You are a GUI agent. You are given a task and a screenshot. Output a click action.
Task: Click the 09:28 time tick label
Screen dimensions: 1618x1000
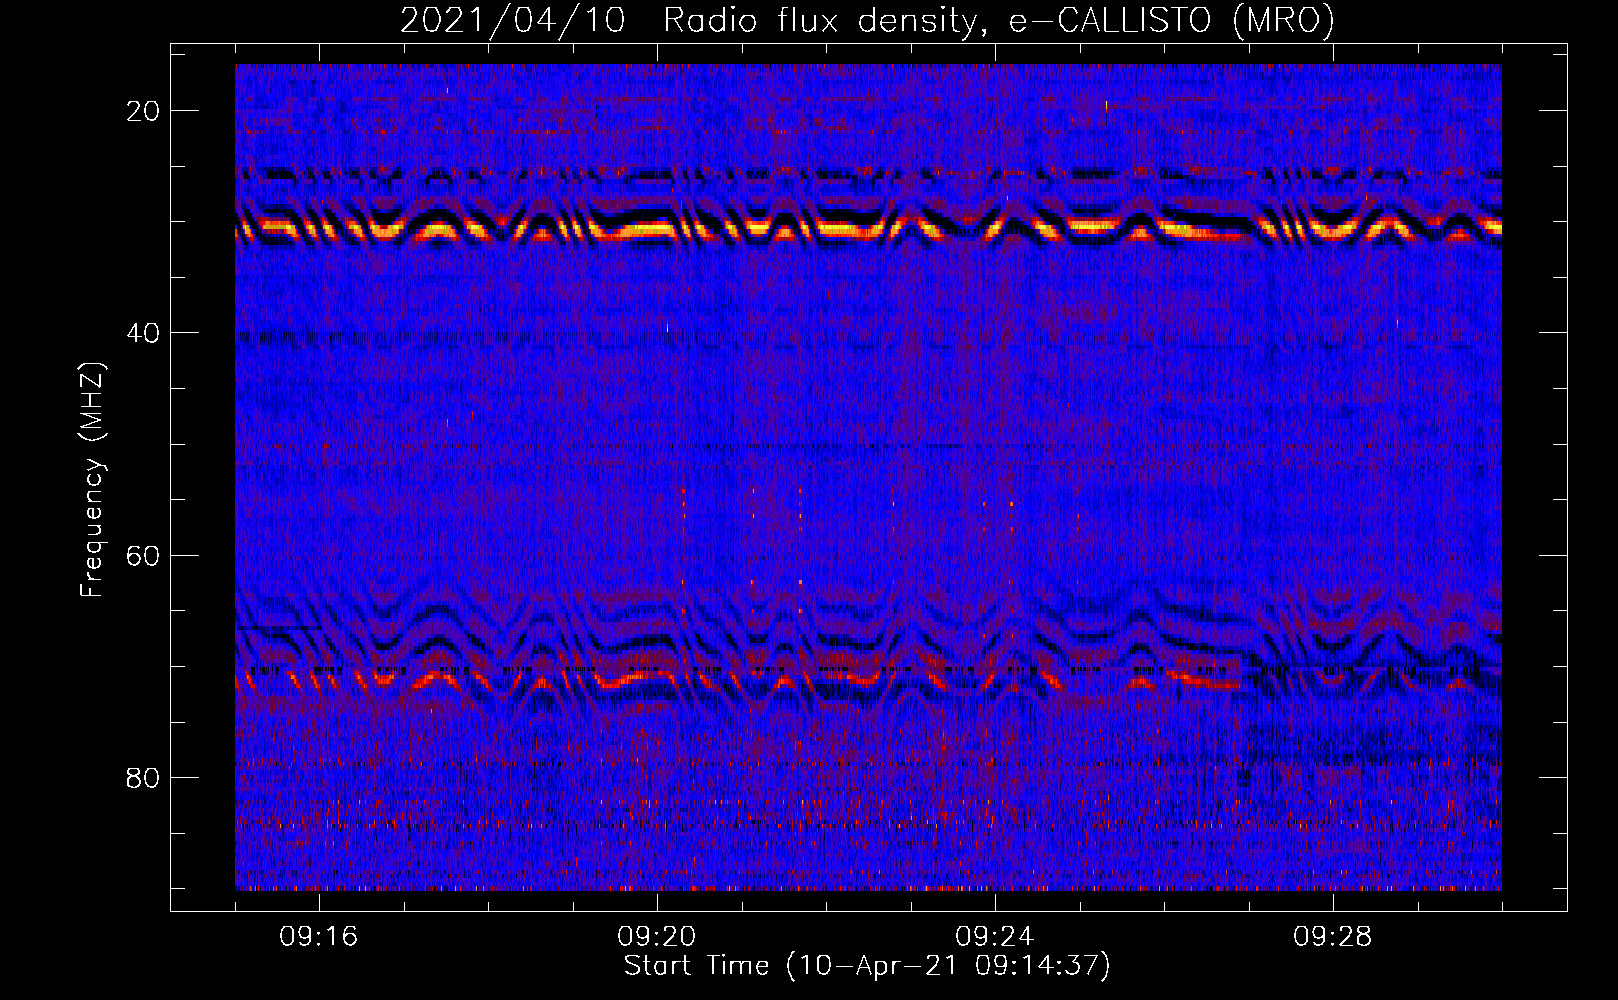[x=1333, y=937]
